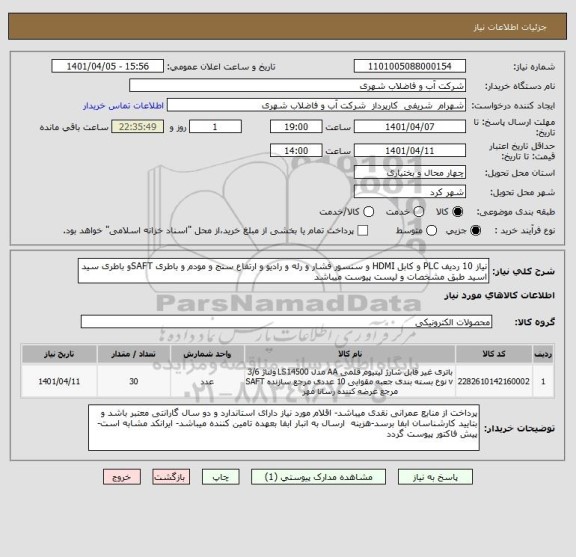The height and width of the screenshot is (557, 576).
Task: Click price validity time 14:00
Action: tap(296, 151)
